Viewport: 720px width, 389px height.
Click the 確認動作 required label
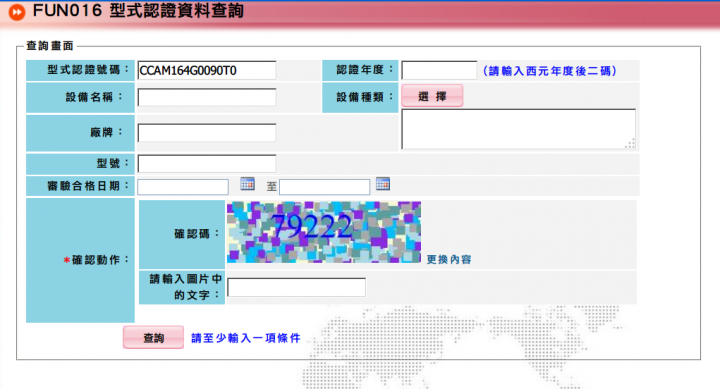(96, 260)
